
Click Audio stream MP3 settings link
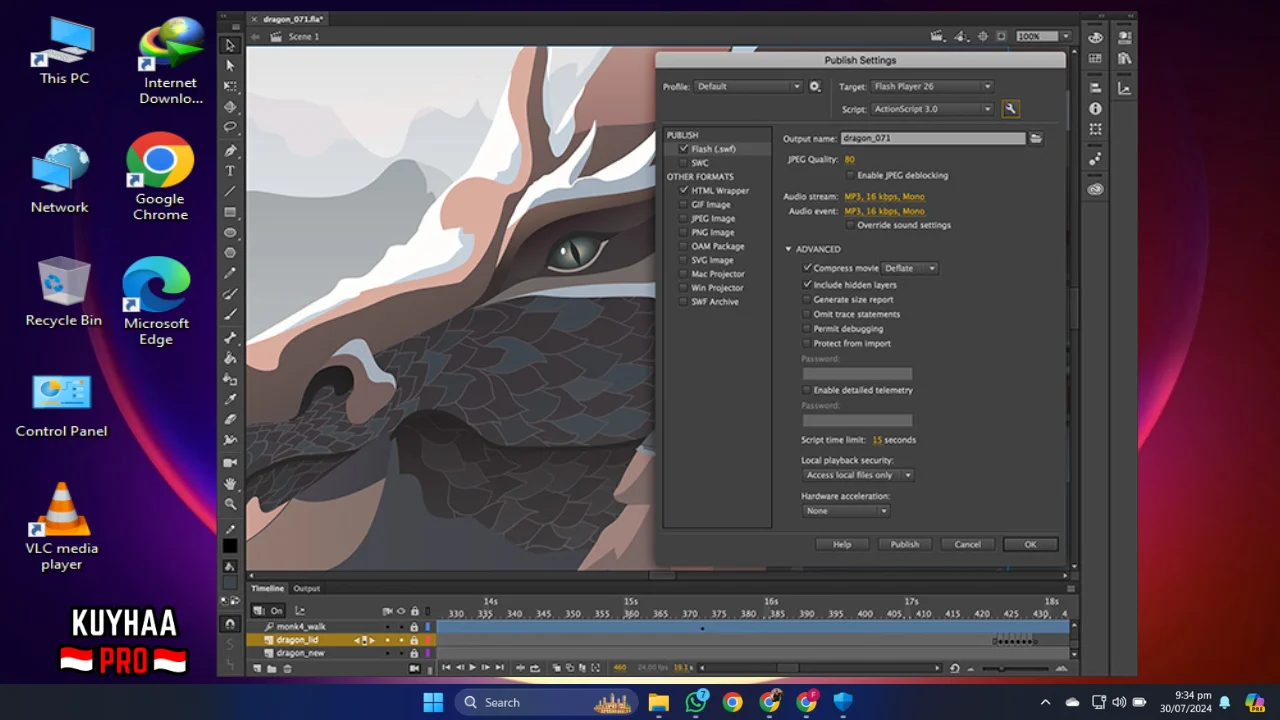coord(884,197)
